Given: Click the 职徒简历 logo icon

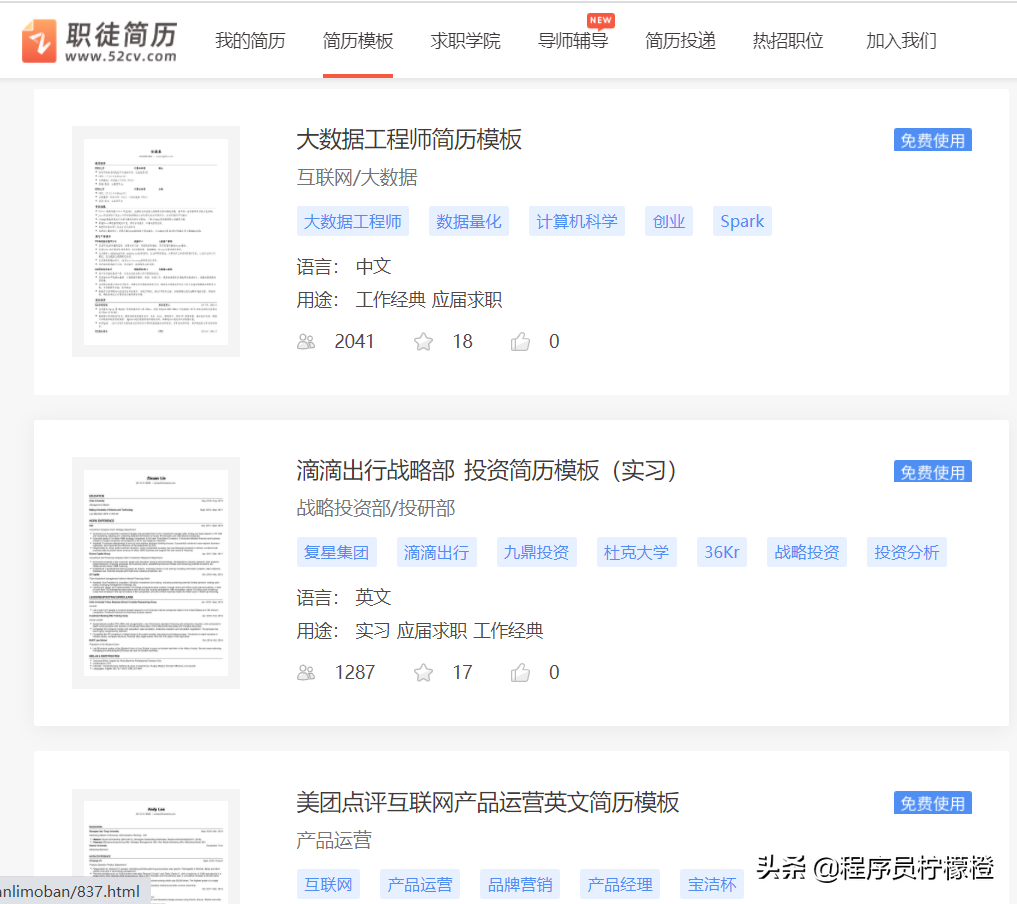Looking at the screenshot, I should [x=36, y=40].
